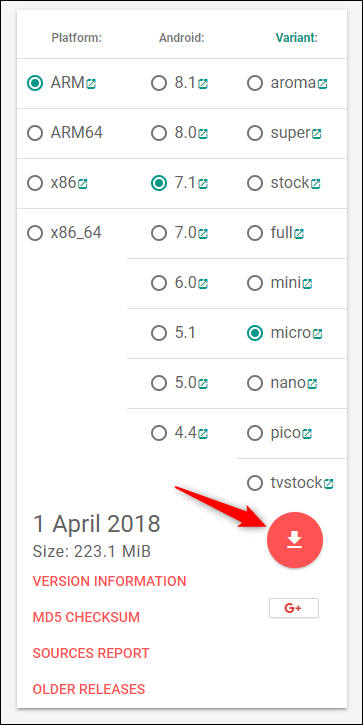Viewport: 363px width, 725px height.
Task: Select the x86_64 platform option
Action: click(35, 233)
